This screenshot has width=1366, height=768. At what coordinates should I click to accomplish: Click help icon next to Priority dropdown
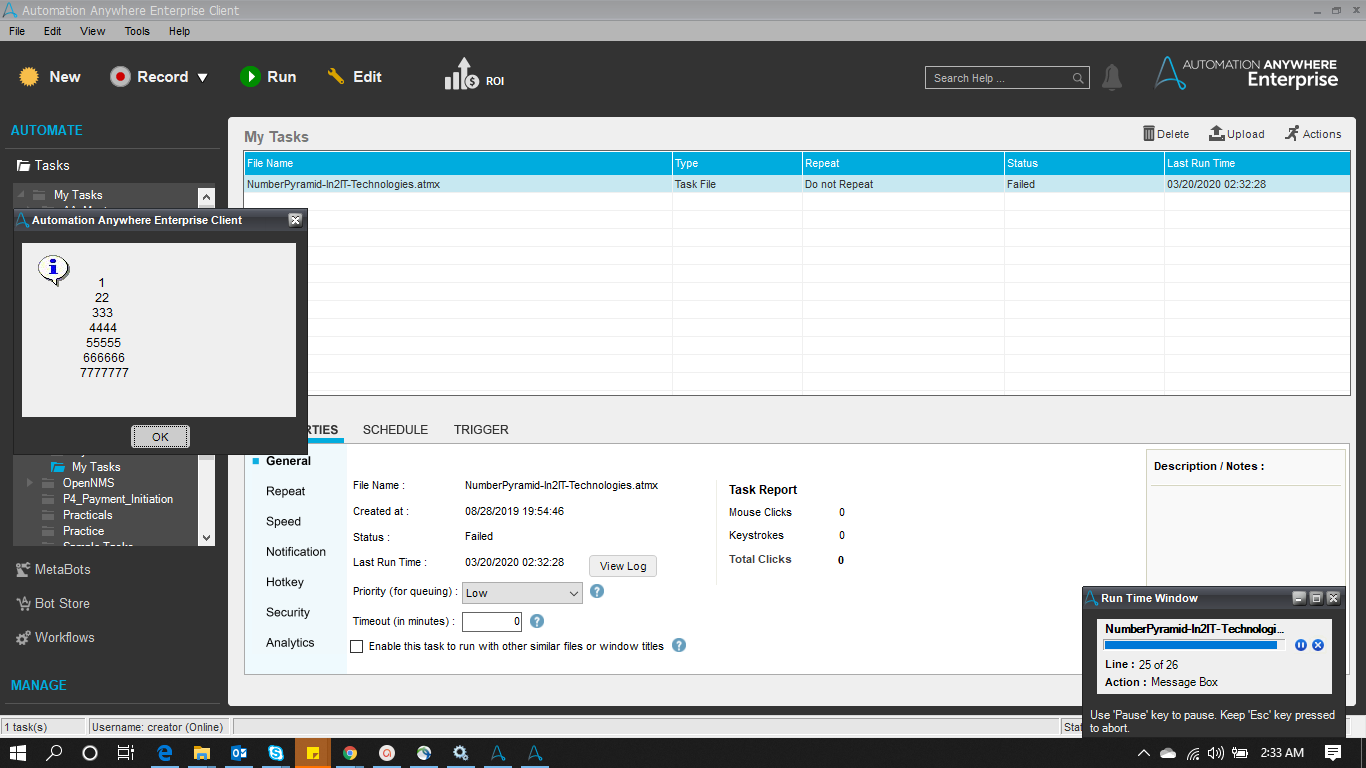[x=597, y=591]
